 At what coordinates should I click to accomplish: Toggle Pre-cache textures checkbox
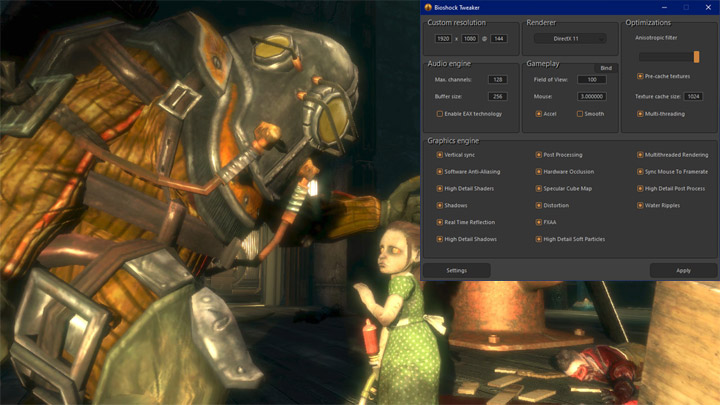point(640,76)
